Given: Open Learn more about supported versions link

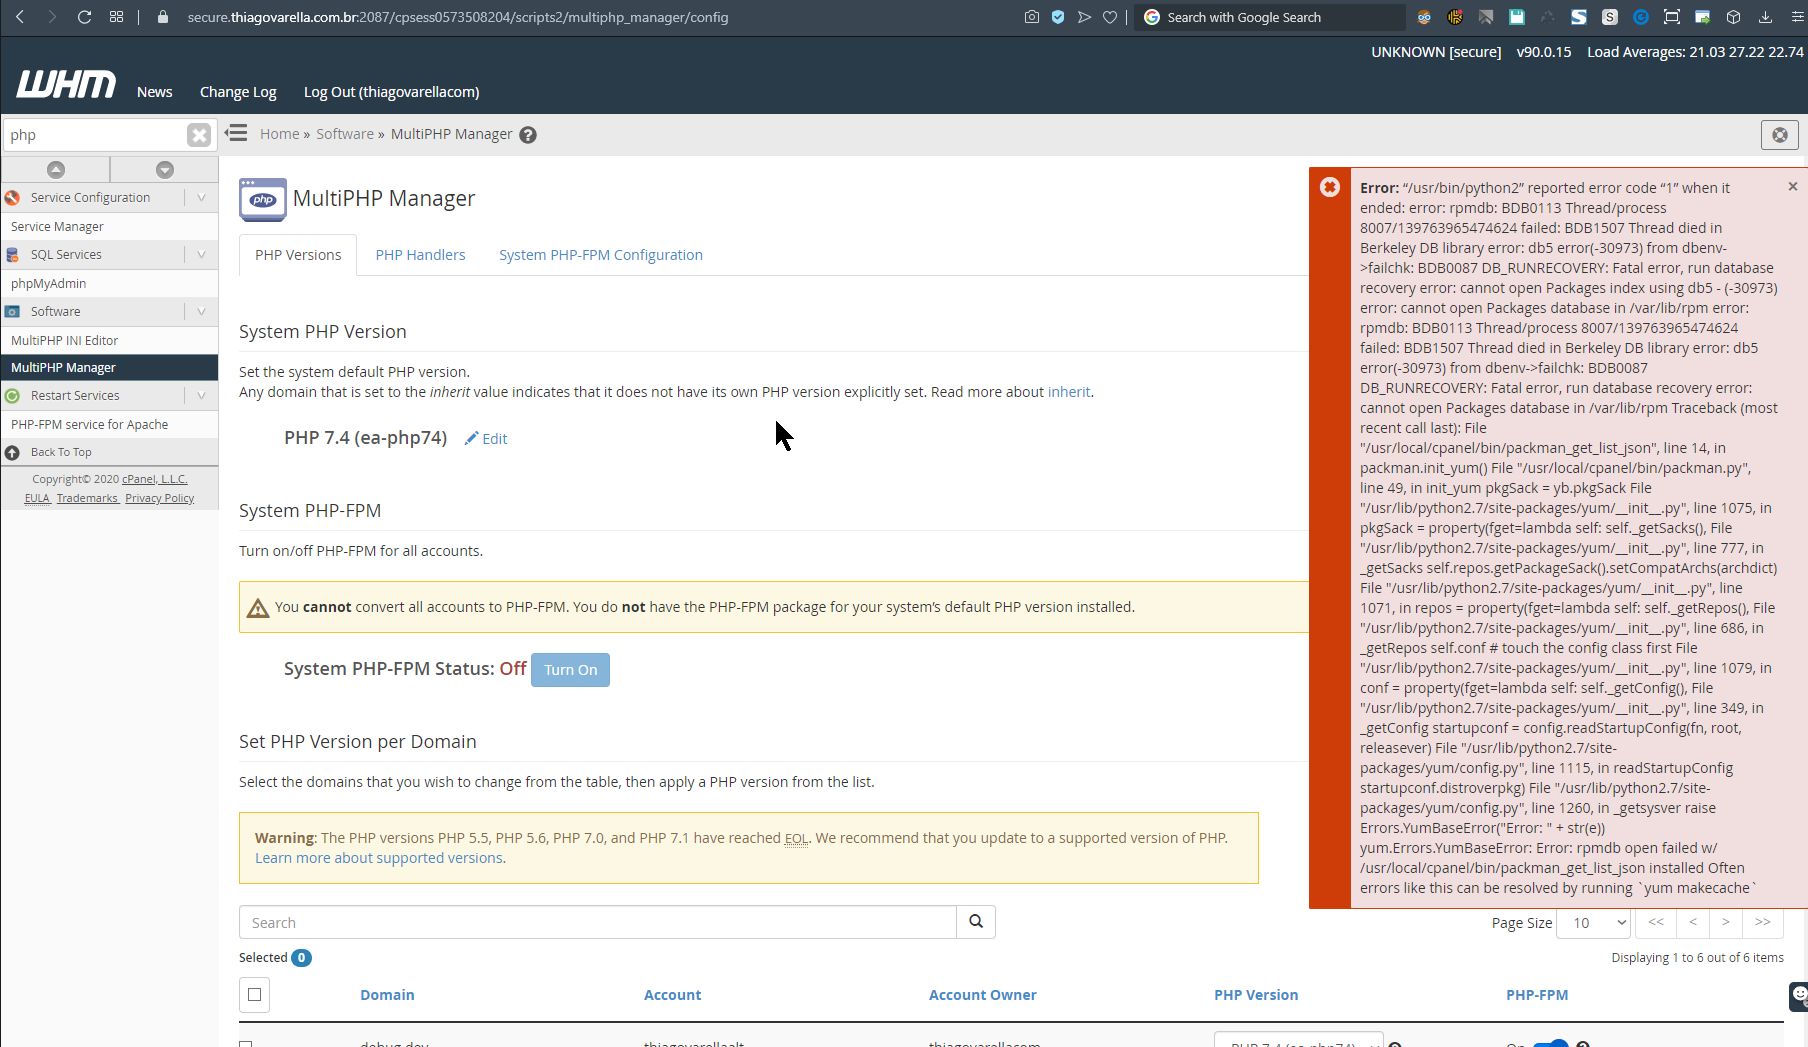Looking at the screenshot, I should (379, 858).
